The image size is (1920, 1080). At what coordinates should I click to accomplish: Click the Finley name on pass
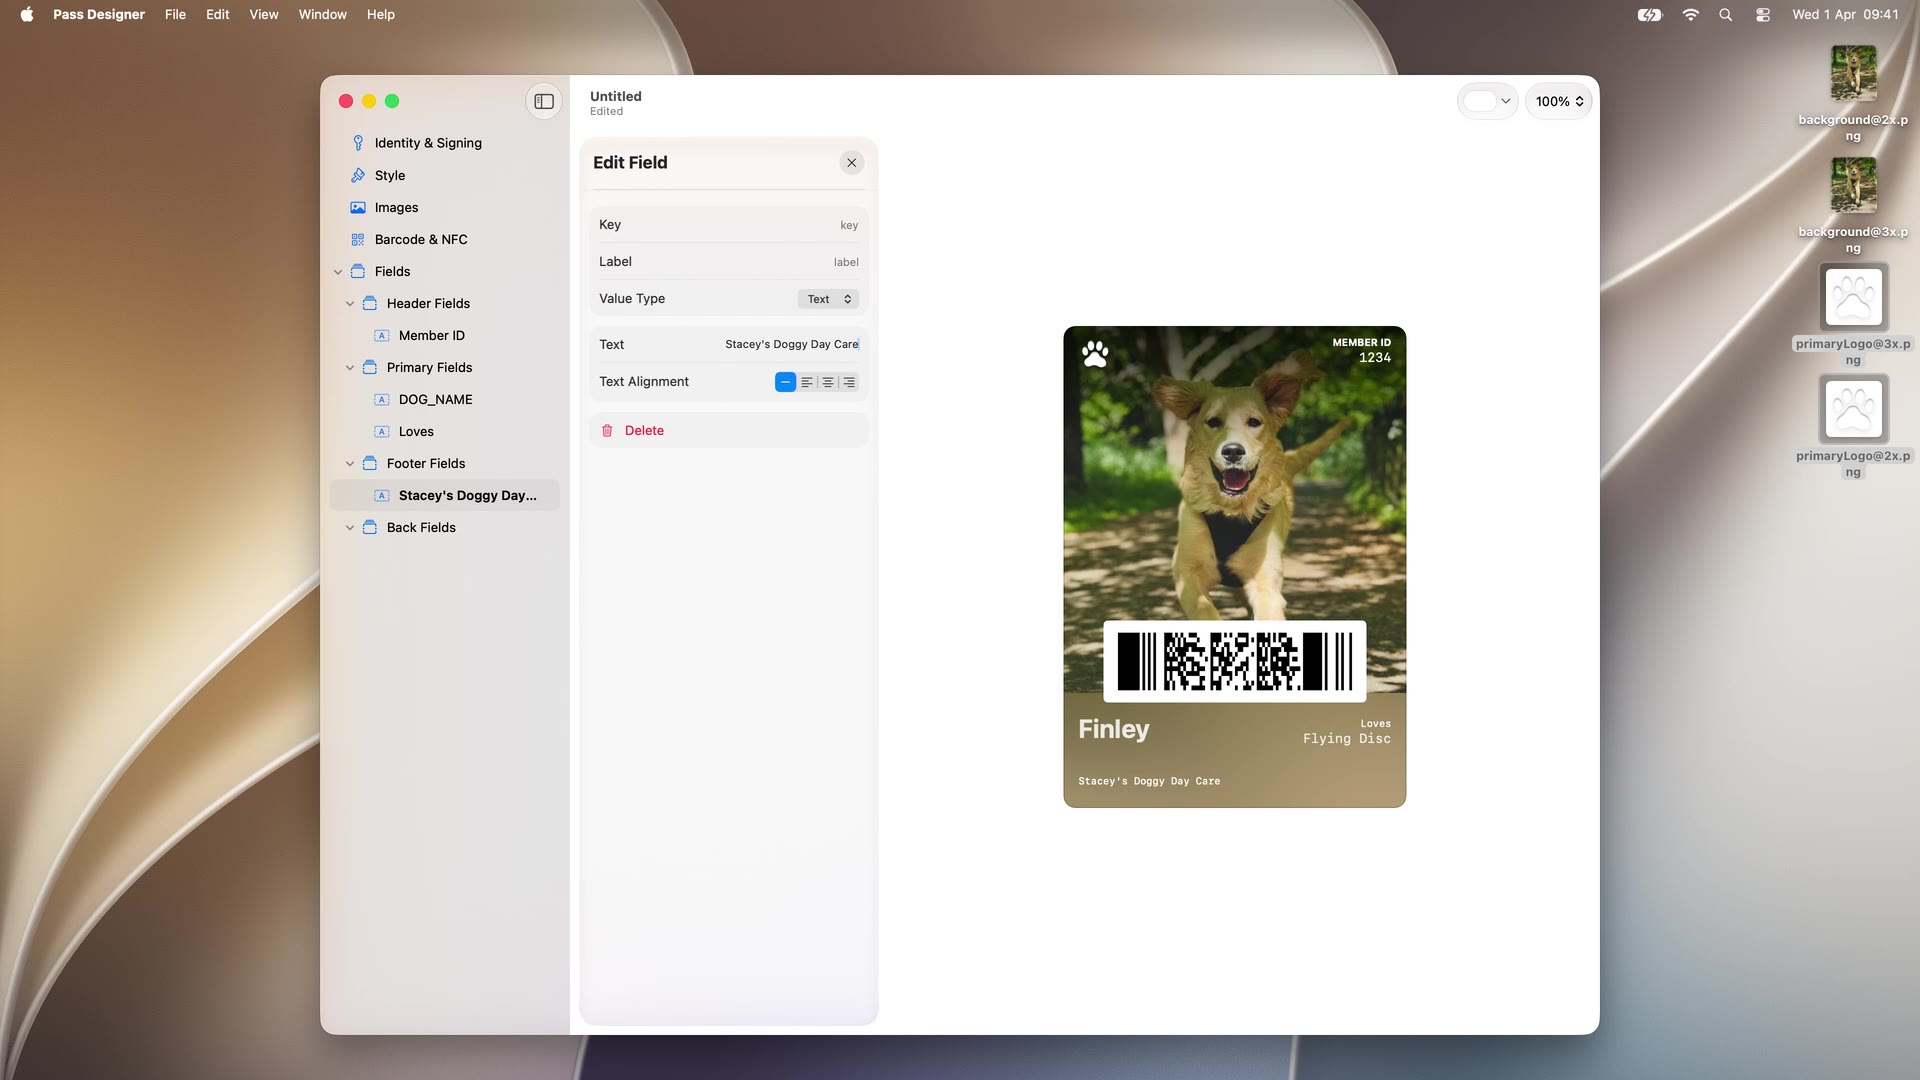click(1114, 729)
